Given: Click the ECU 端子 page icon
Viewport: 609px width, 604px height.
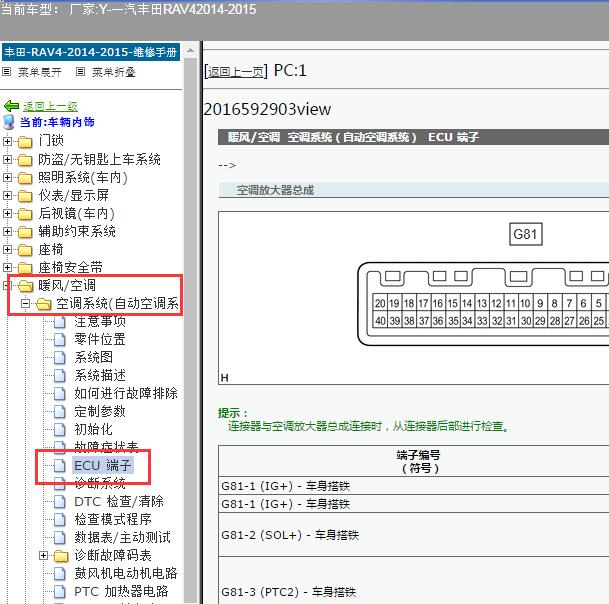Looking at the screenshot, I should [x=59, y=465].
